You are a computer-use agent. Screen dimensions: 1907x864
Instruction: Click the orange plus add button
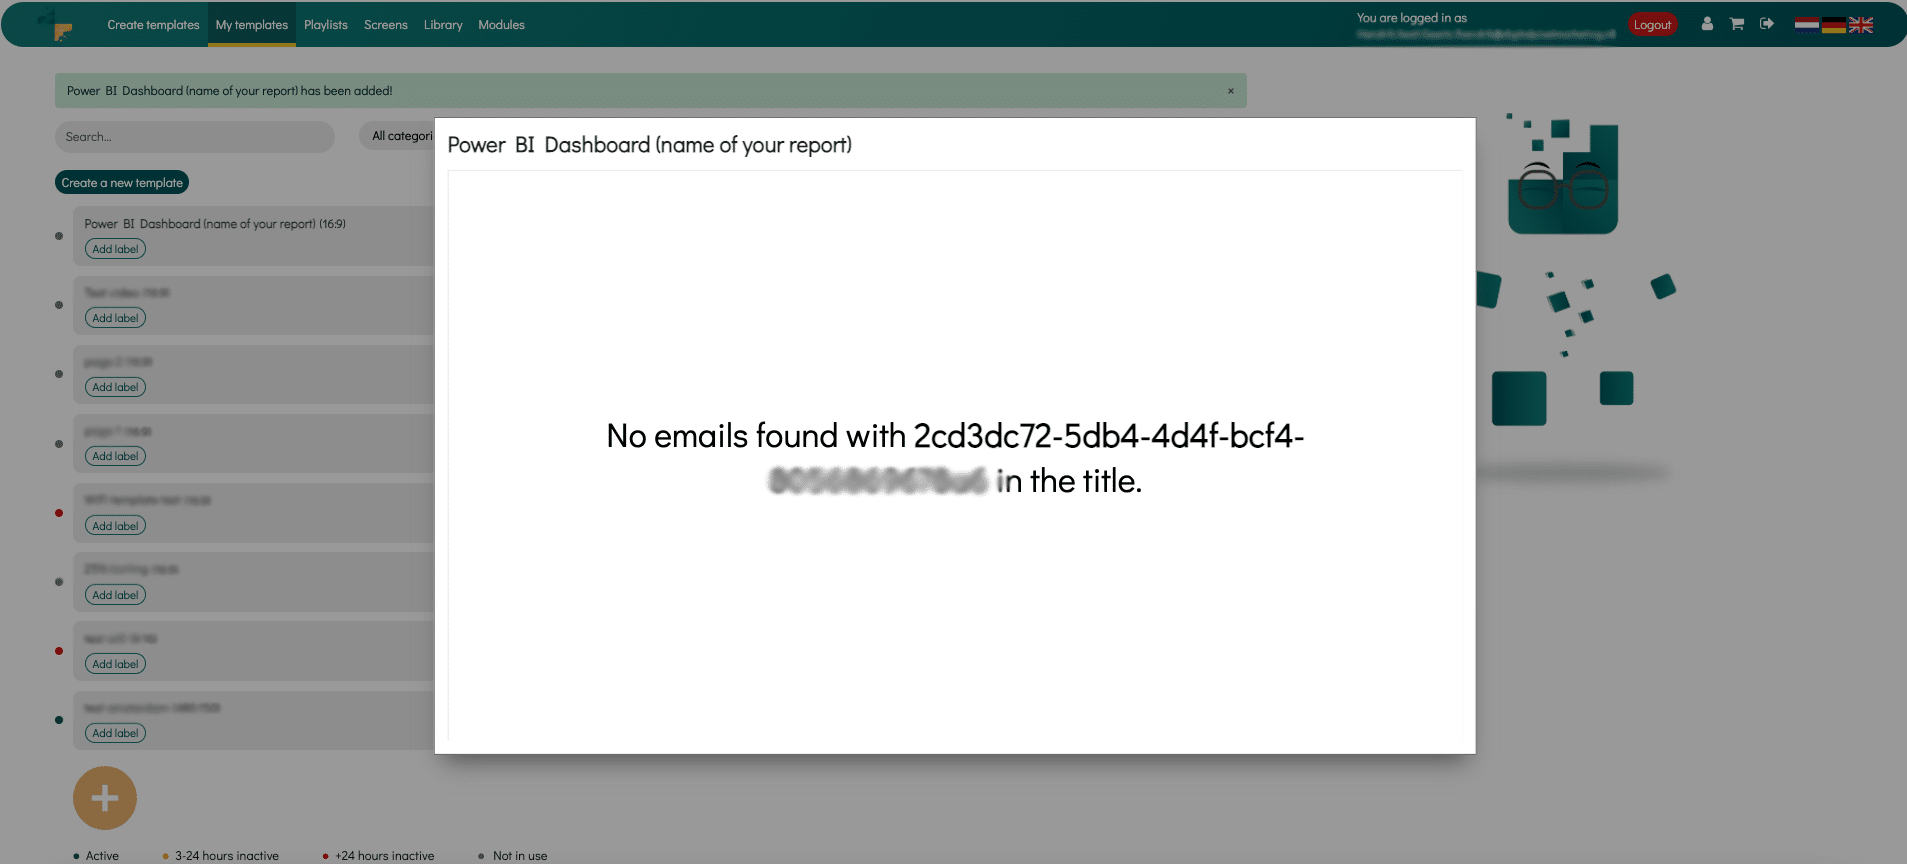105,798
